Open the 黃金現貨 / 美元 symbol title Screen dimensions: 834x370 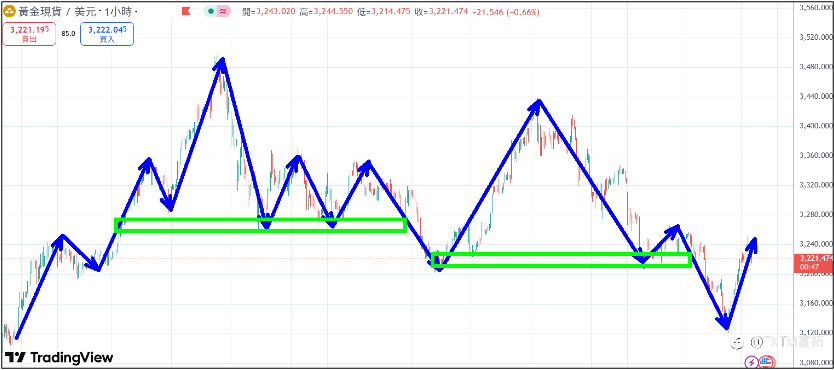pyautogui.click(x=58, y=11)
